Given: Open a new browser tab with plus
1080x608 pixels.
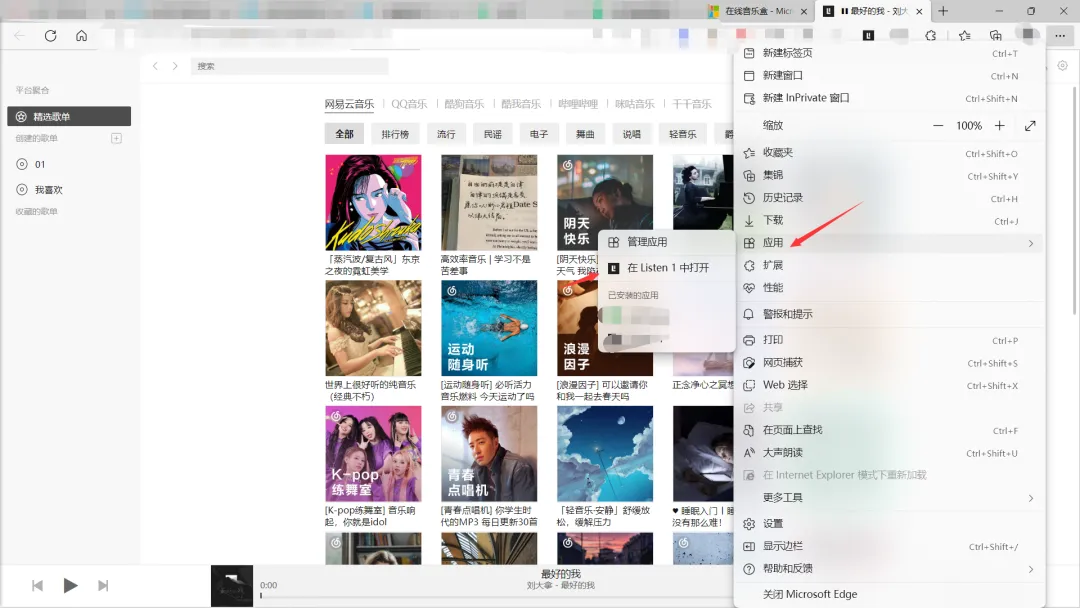Looking at the screenshot, I should 943,11.
